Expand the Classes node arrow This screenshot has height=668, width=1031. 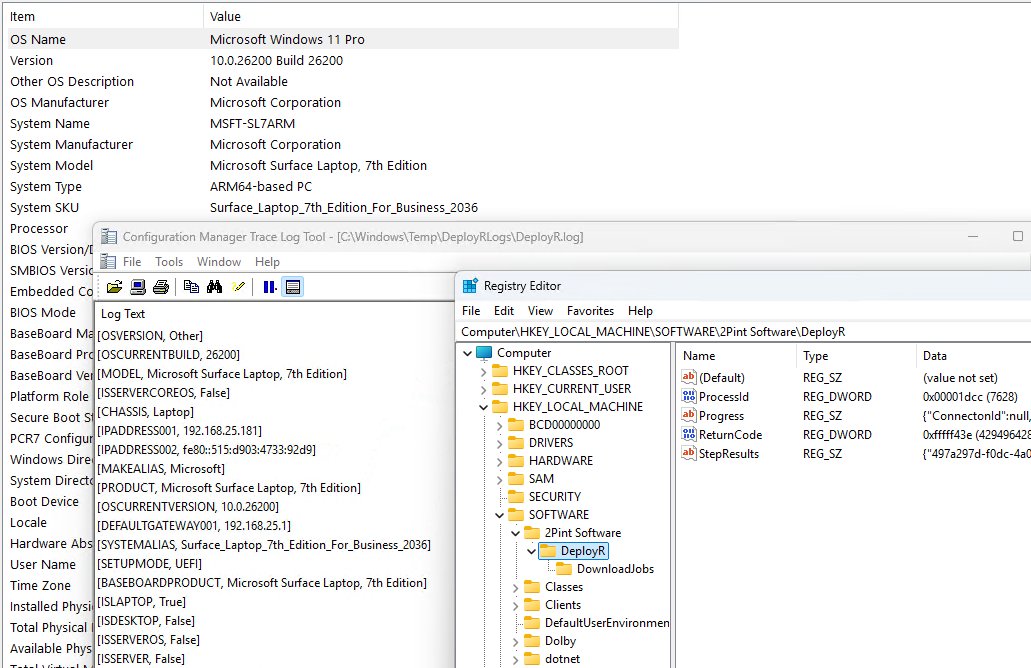pos(516,587)
